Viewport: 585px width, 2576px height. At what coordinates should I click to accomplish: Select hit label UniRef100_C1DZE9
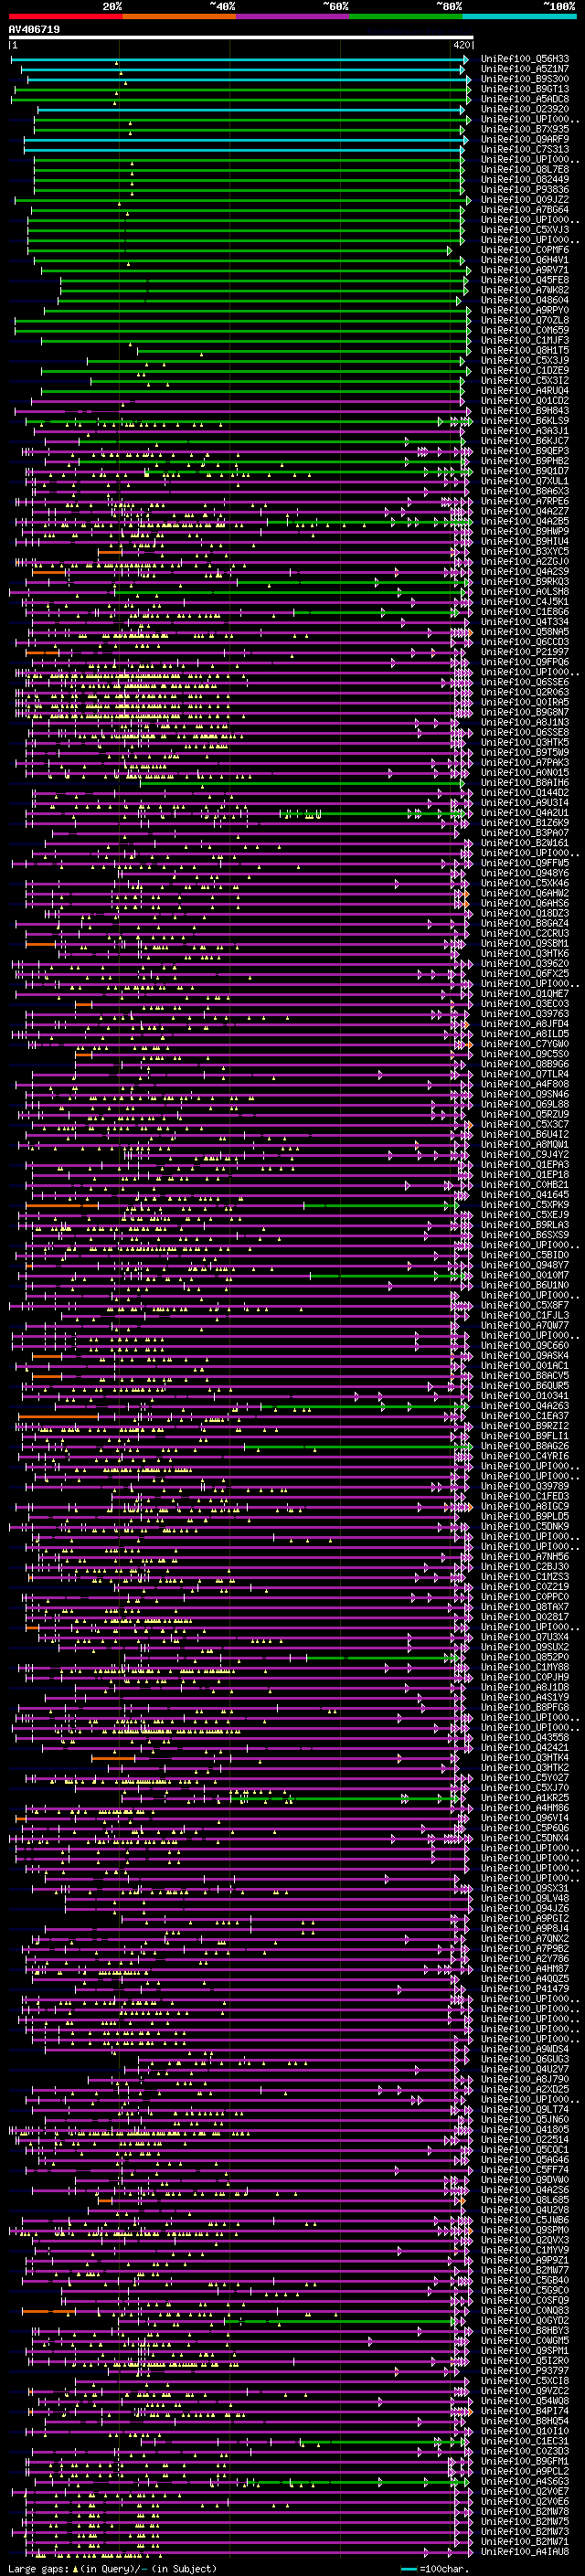[x=525, y=370]
